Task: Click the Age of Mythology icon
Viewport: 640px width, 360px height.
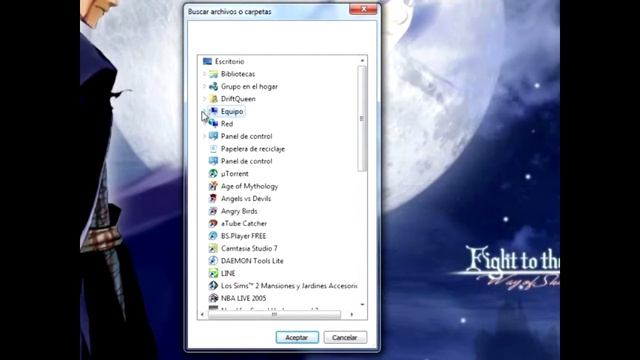Action: click(213, 186)
